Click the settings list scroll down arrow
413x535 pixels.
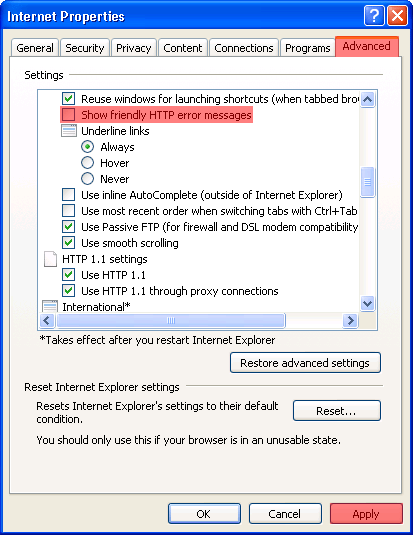(x=368, y=303)
